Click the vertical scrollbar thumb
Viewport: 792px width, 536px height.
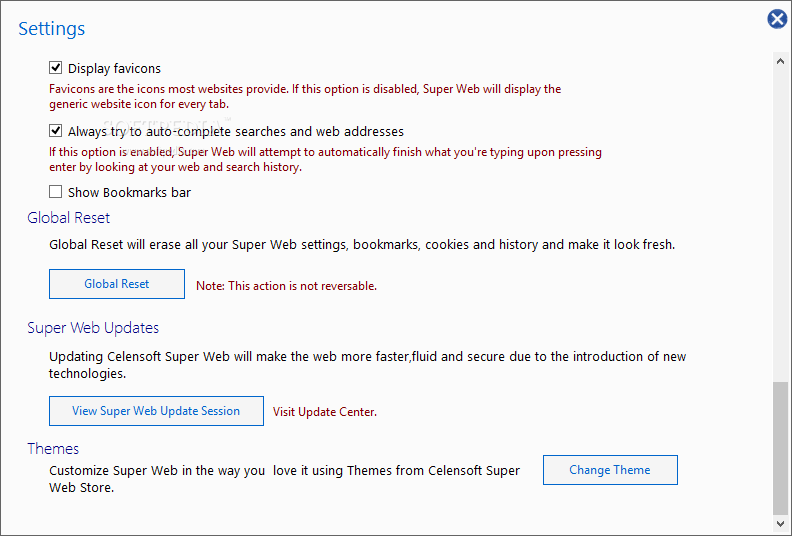tap(780, 448)
